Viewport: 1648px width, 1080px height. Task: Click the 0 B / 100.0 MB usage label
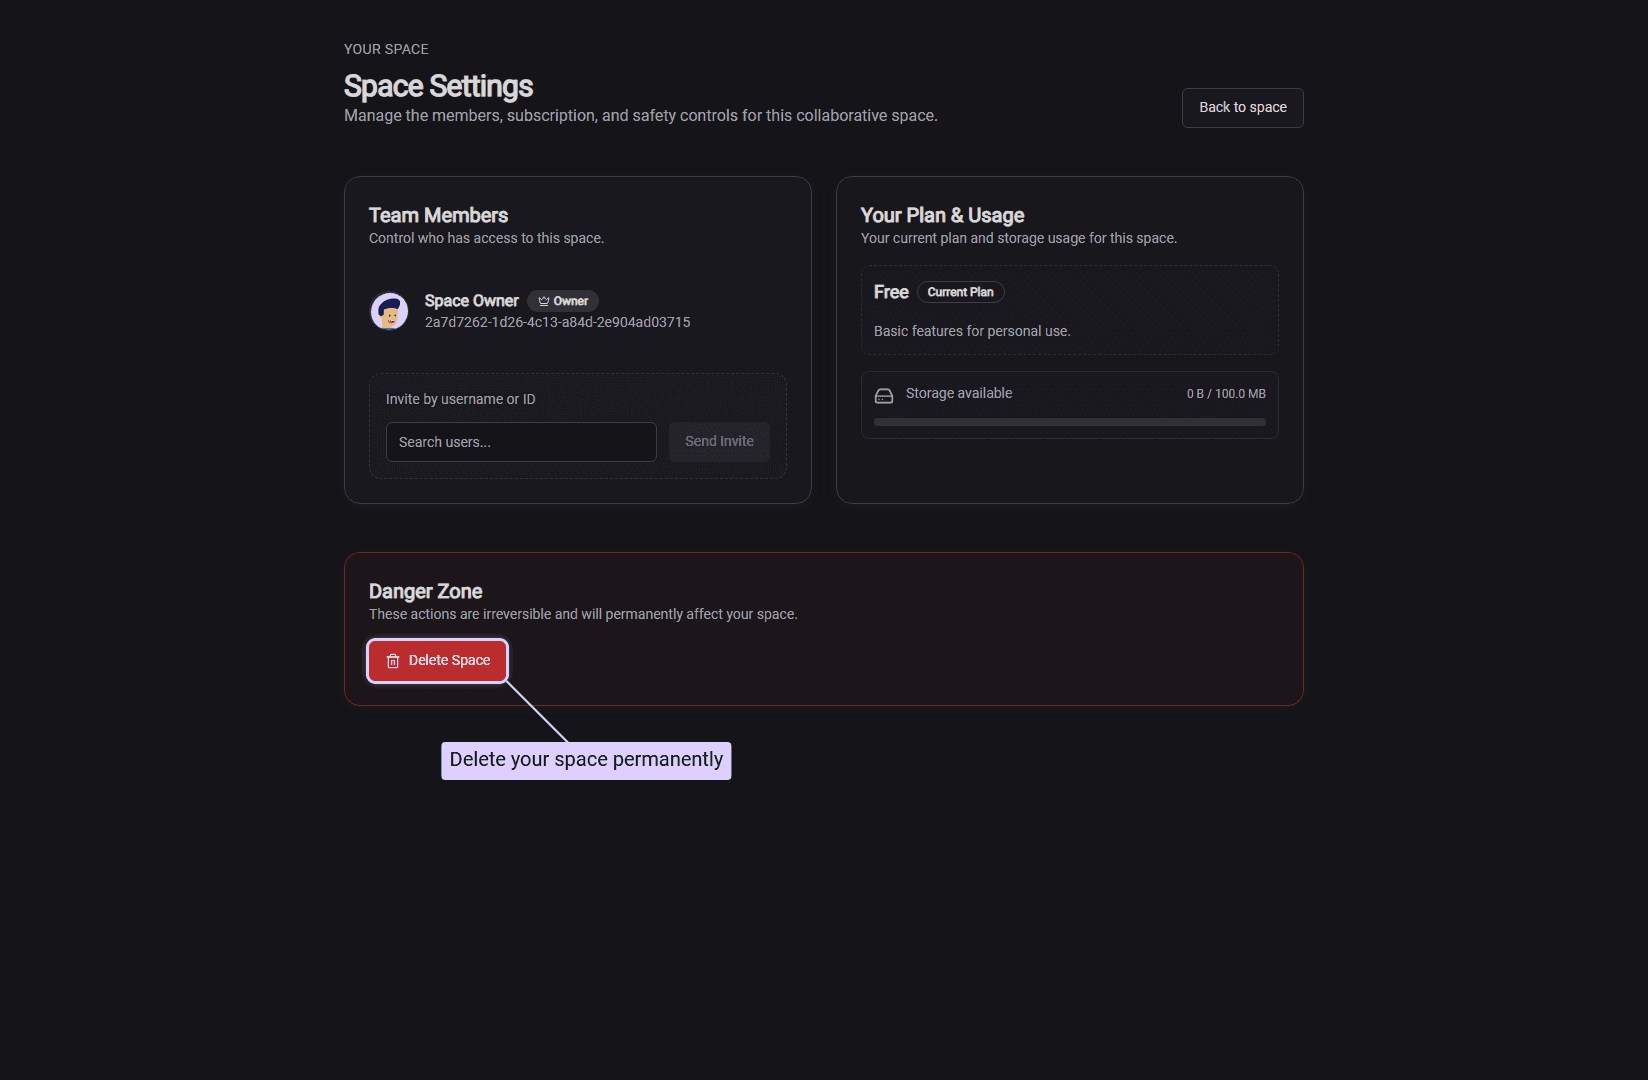[x=1225, y=393]
